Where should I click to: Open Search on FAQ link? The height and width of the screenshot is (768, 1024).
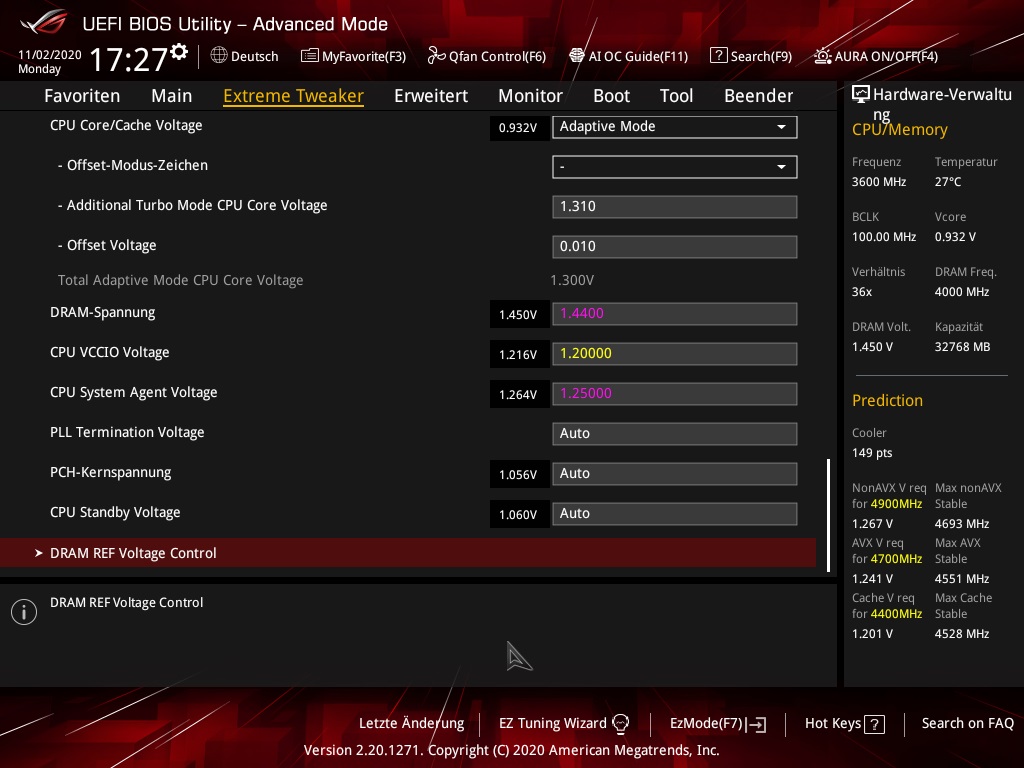tap(967, 724)
